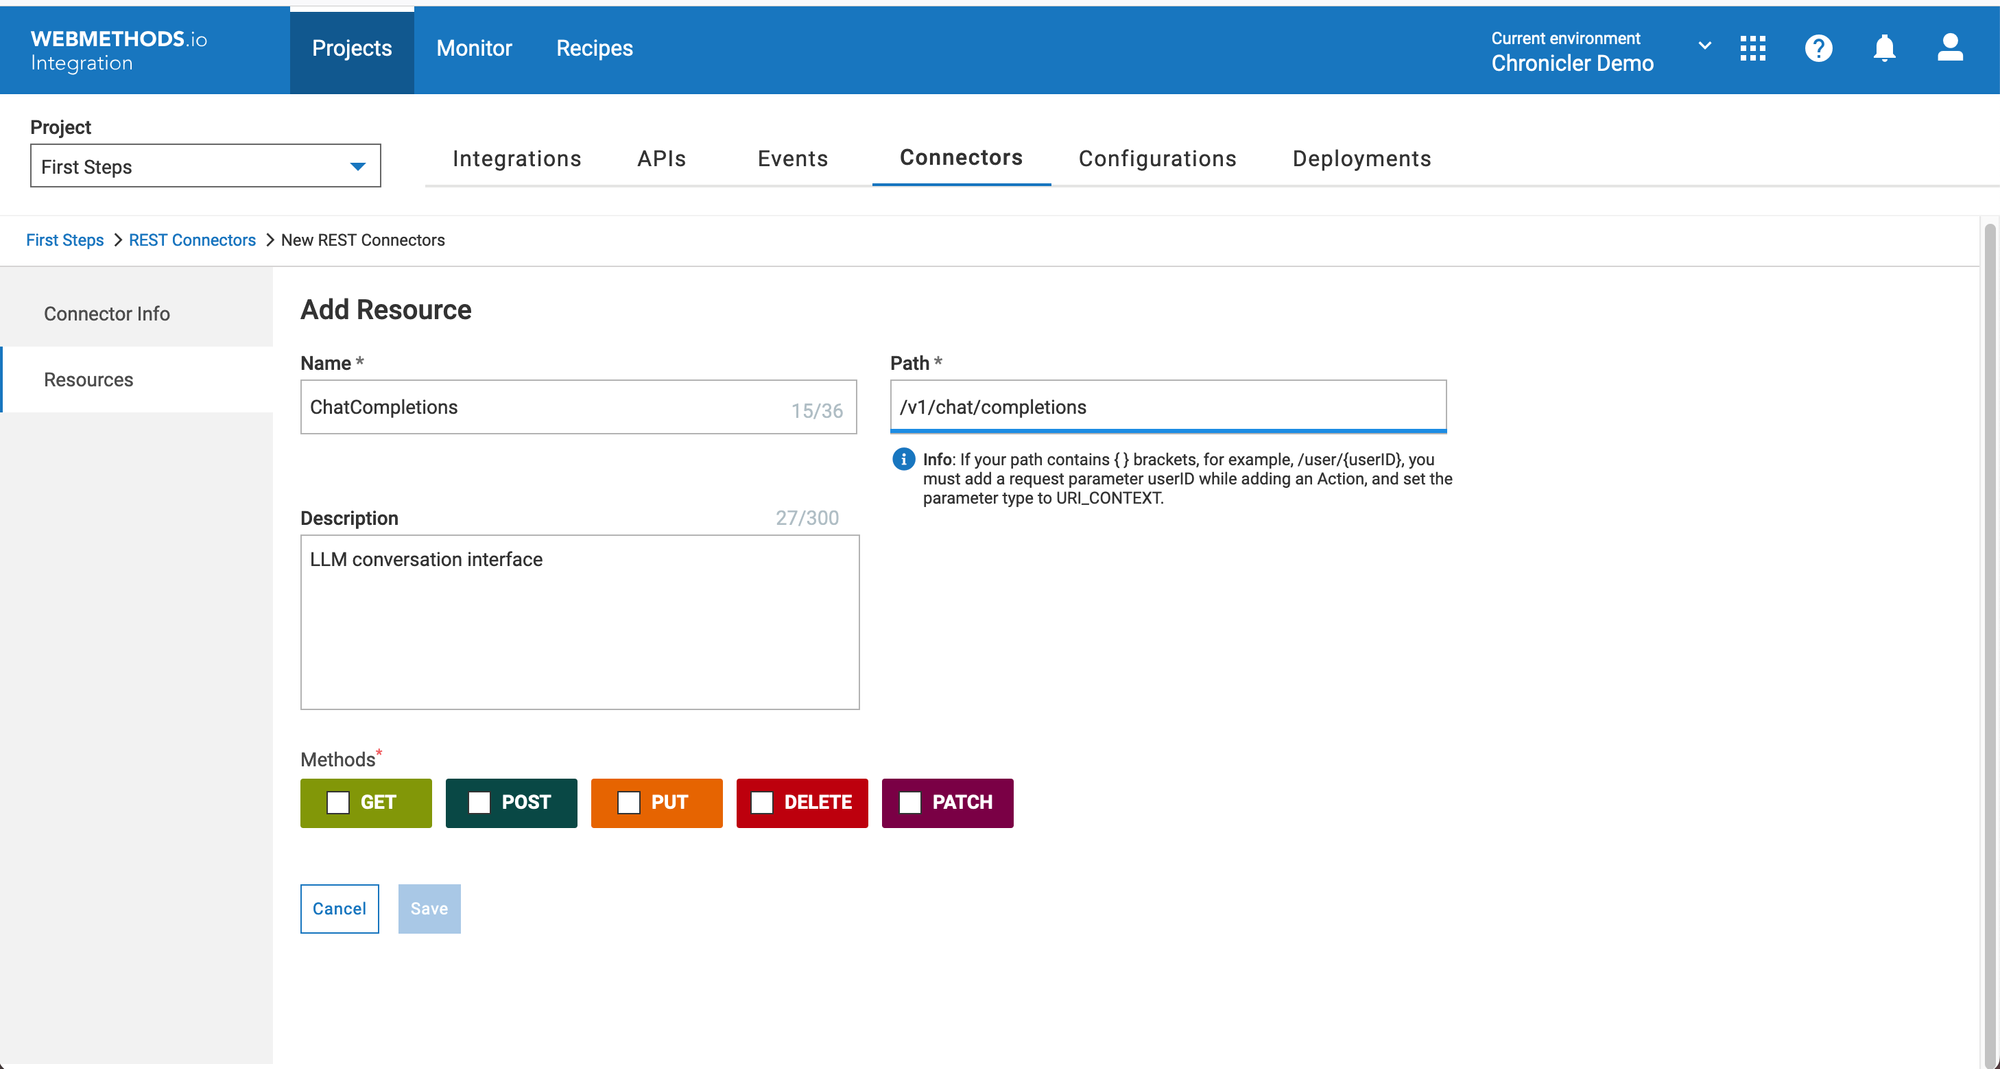Image resolution: width=2000 pixels, height=1069 pixels.
Task: Click the webMethods.io Integration logo
Action: (x=118, y=50)
